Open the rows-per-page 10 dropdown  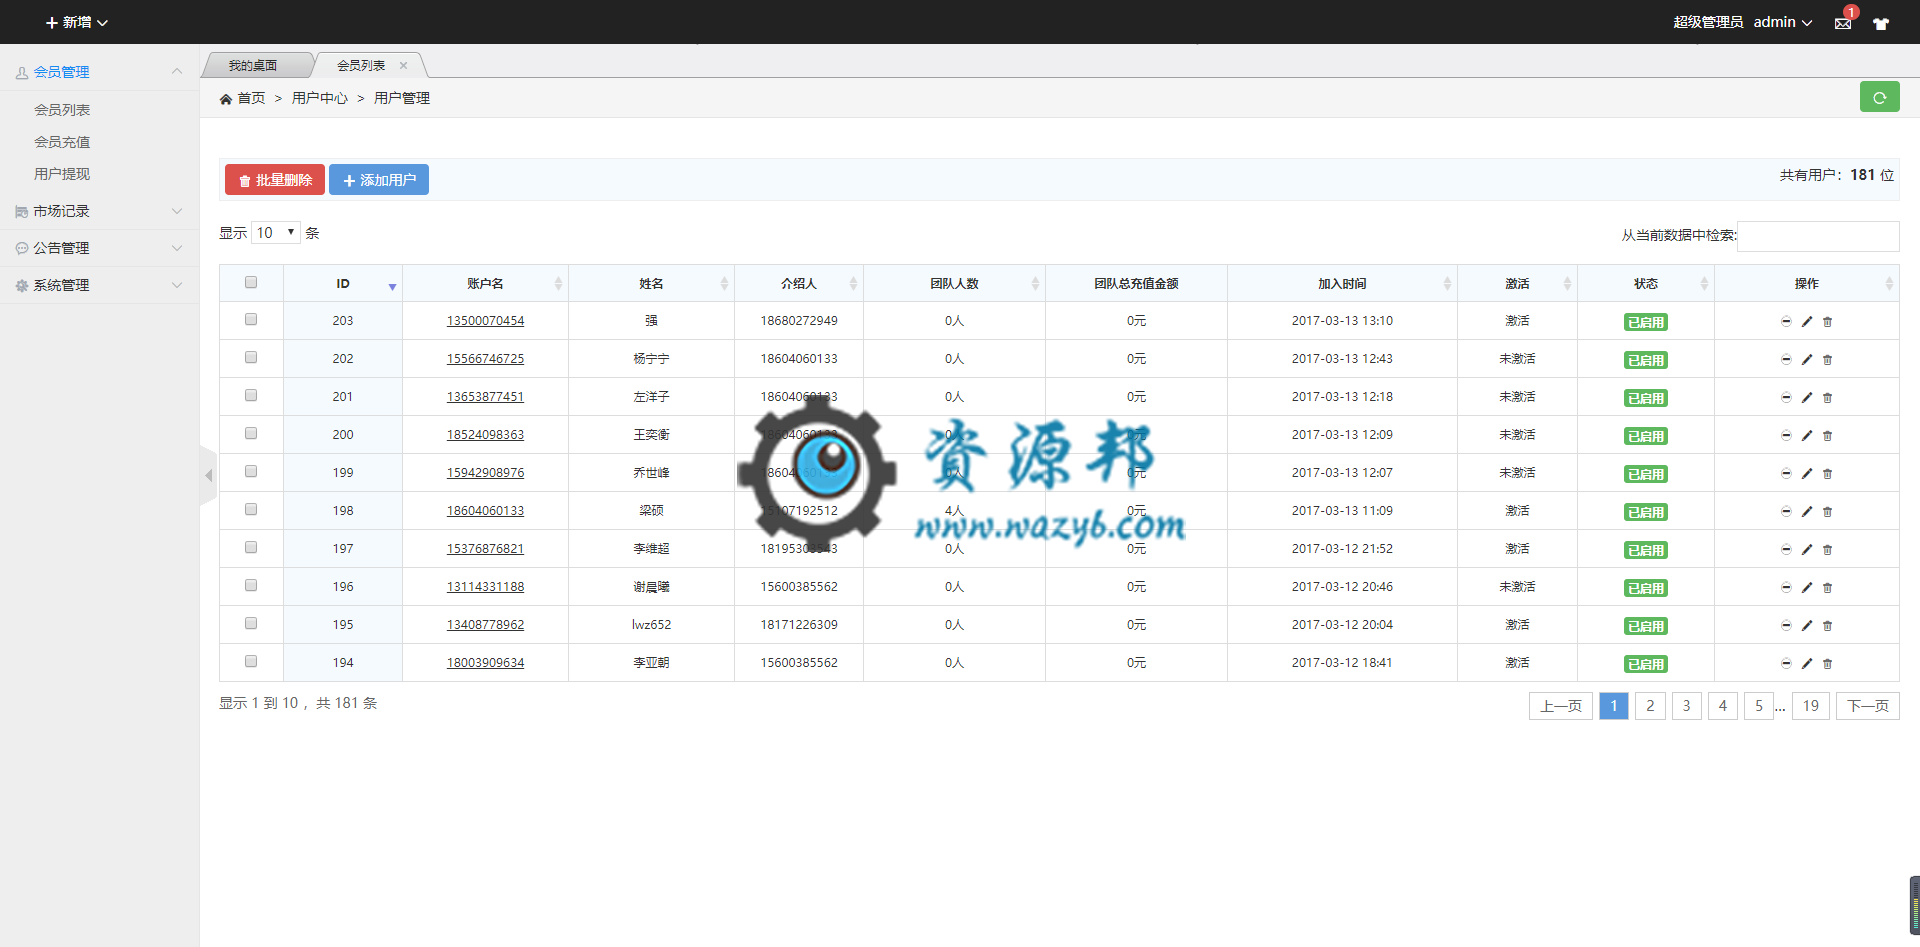276,233
